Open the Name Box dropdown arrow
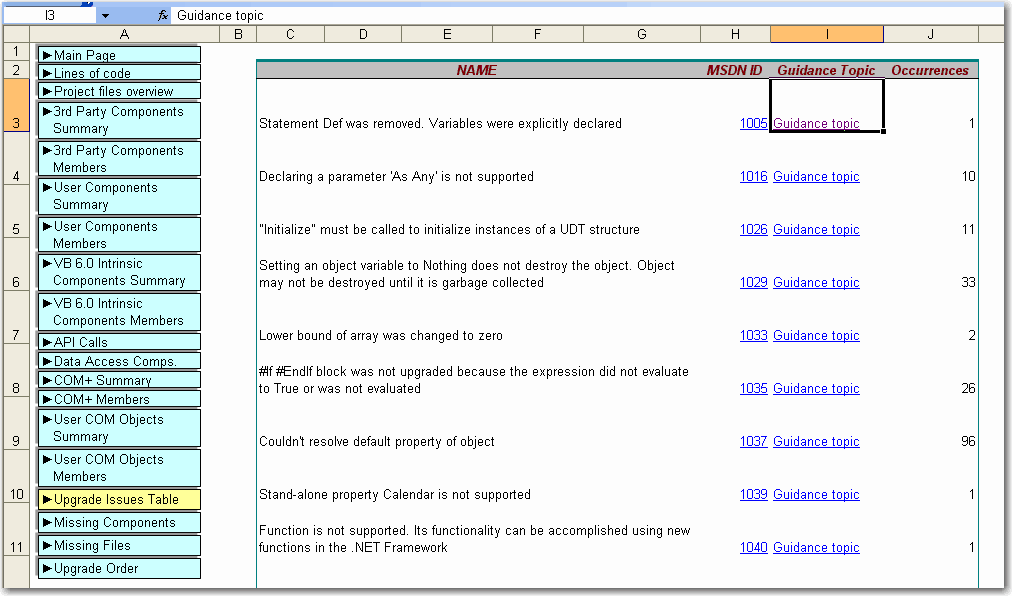This screenshot has height=596, width=1012. click(105, 16)
